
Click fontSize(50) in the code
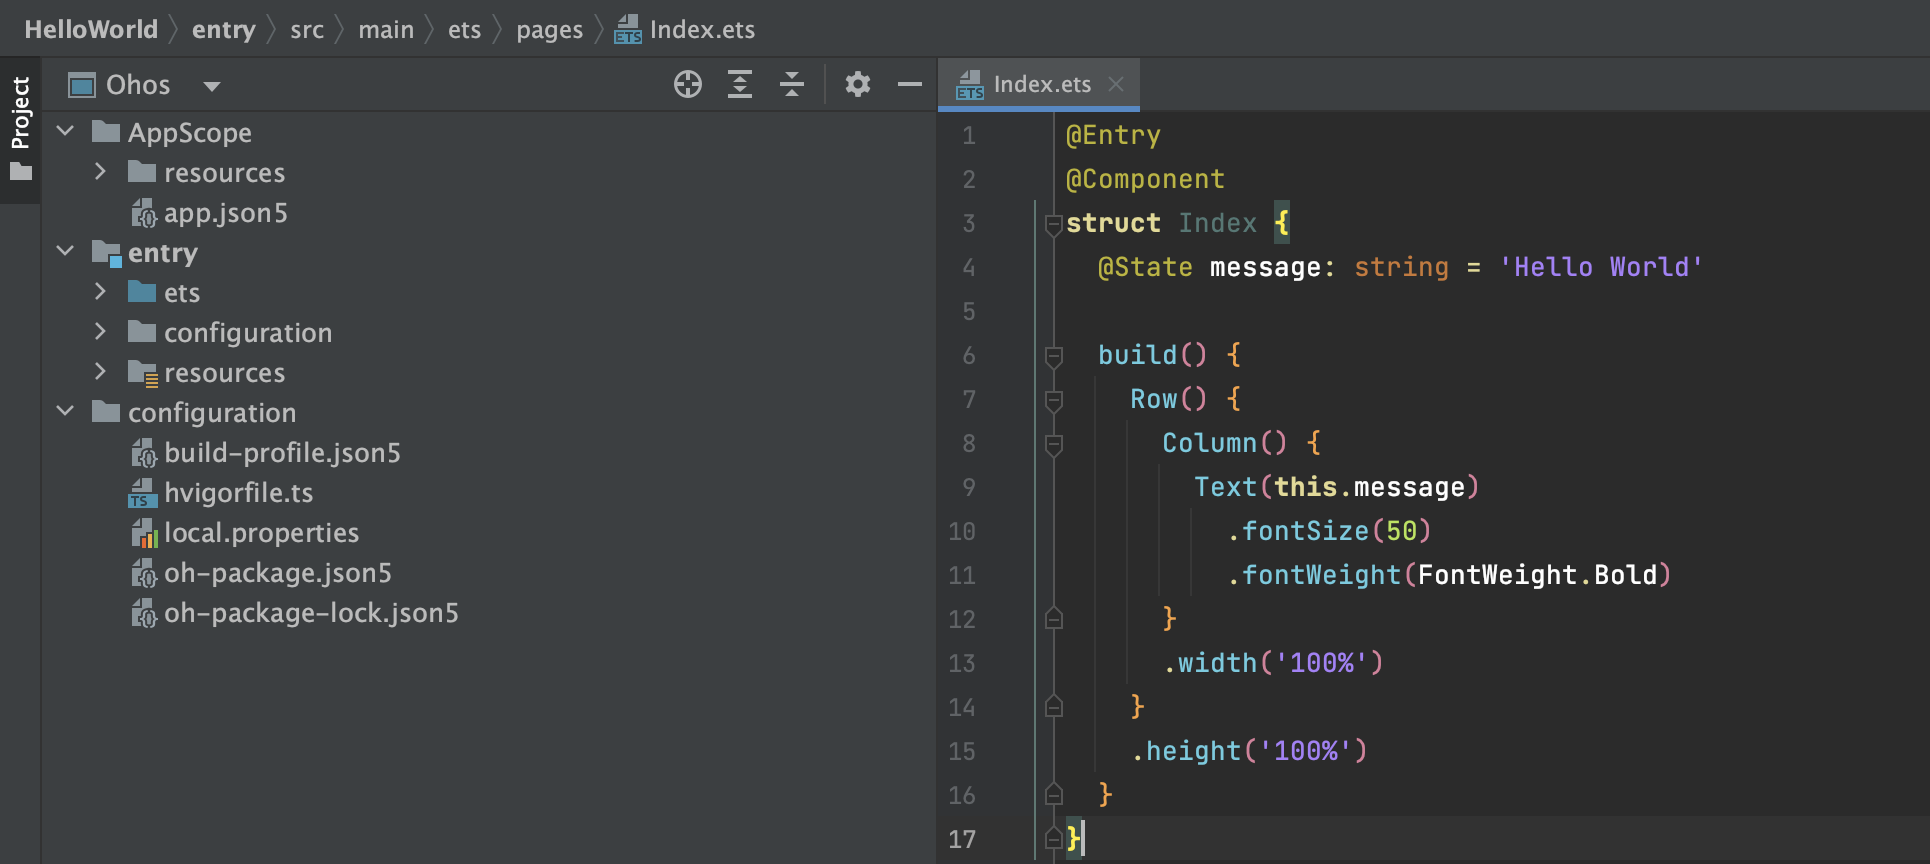(1337, 531)
